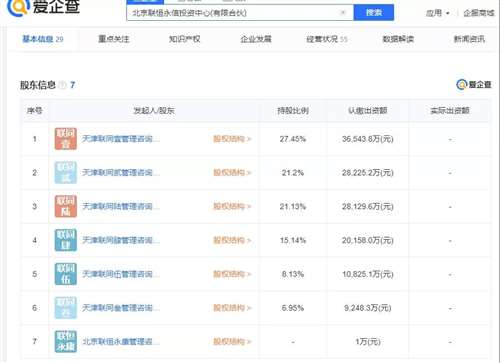Expand 股权结构 for row 2 shareholder
This screenshot has height=363, width=500.
(x=232, y=172)
